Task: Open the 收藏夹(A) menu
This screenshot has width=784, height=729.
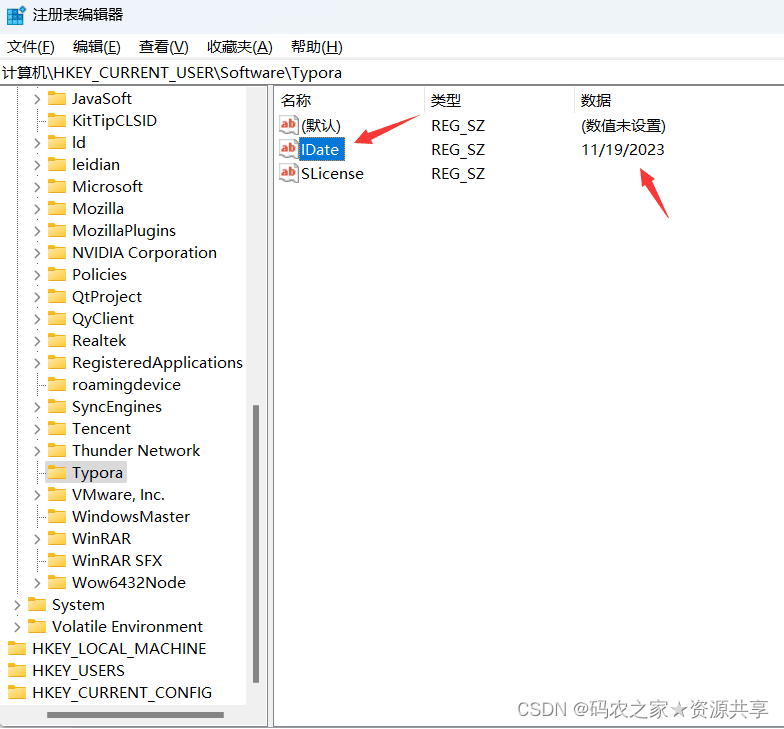Action: pos(240,47)
